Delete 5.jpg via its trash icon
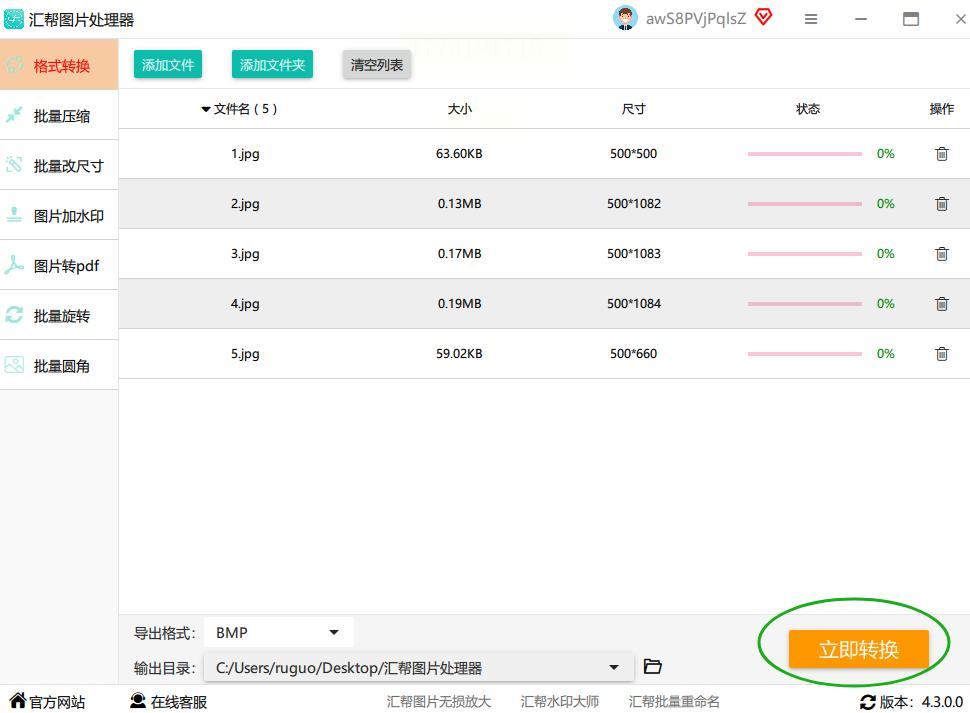This screenshot has height=713, width=970. [942, 354]
